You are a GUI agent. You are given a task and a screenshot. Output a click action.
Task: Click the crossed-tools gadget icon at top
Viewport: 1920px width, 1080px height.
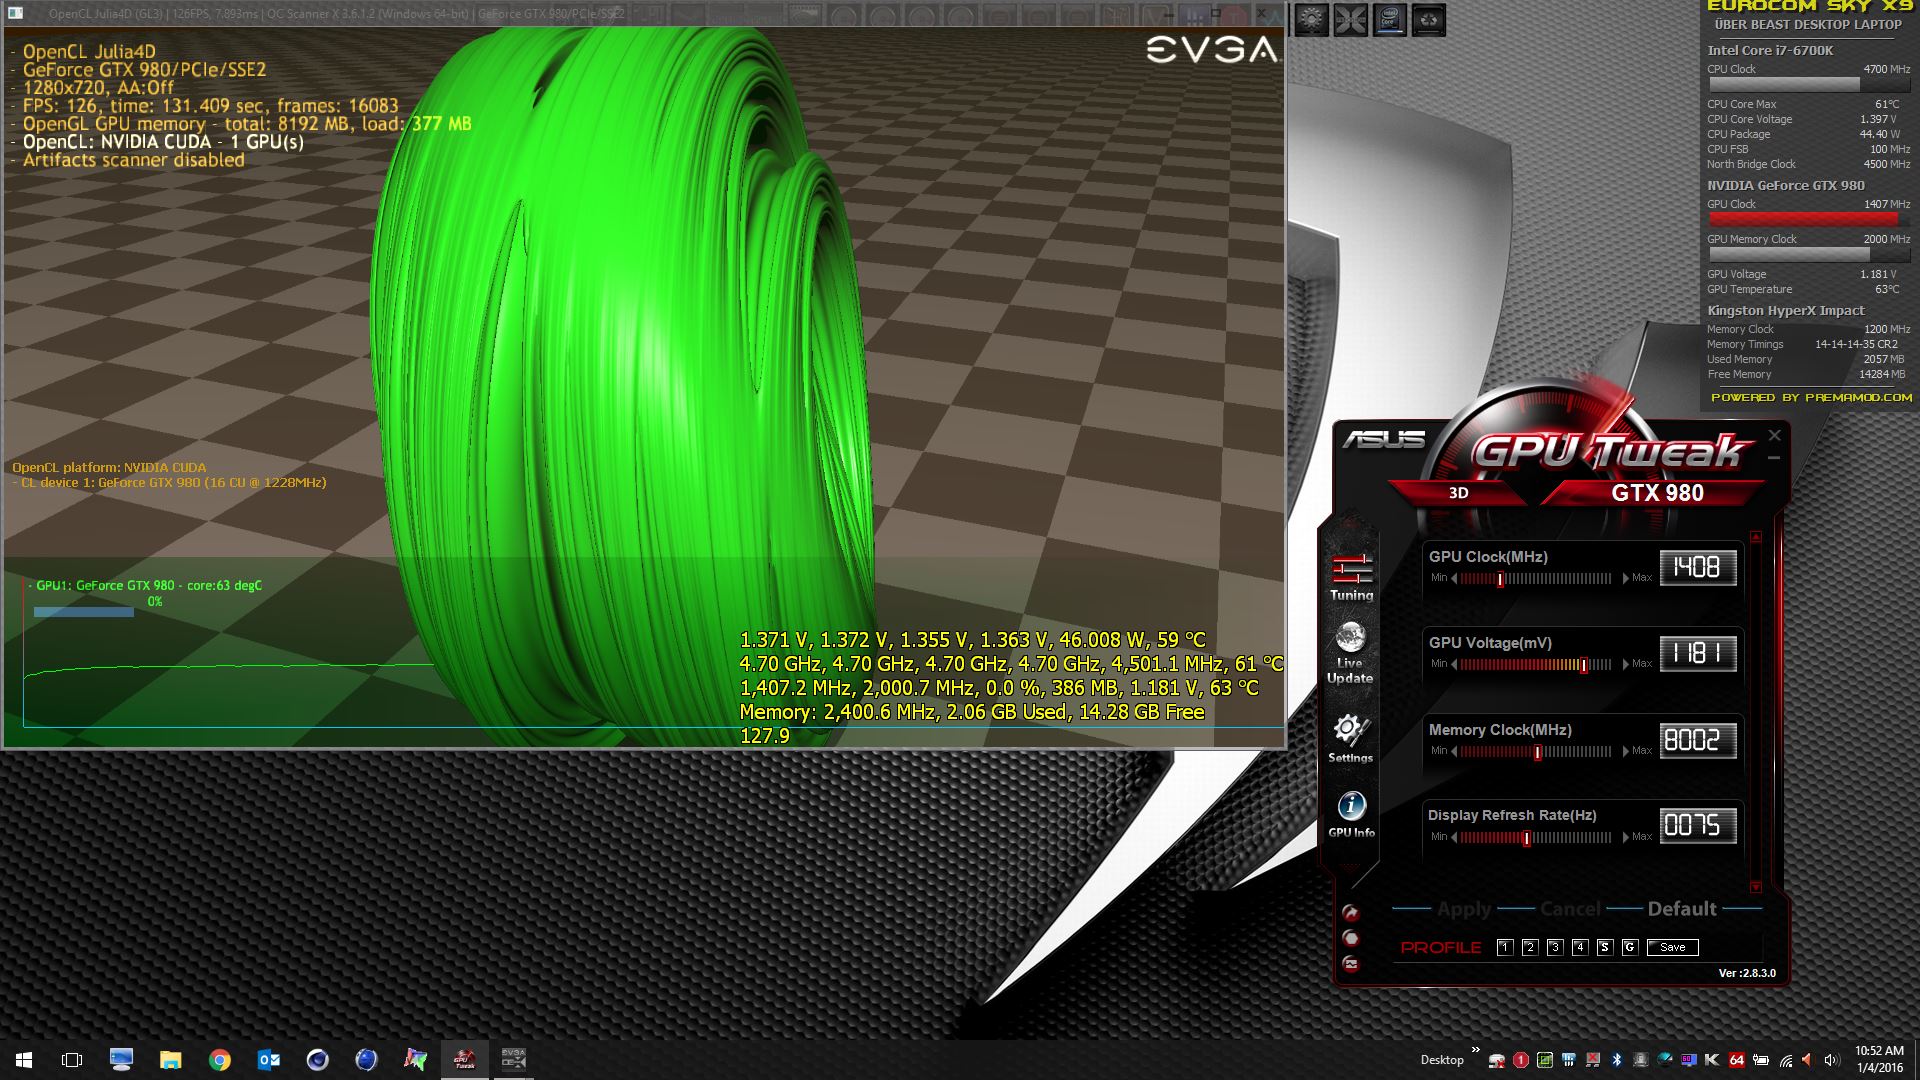pyautogui.click(x=1350, y=19)
